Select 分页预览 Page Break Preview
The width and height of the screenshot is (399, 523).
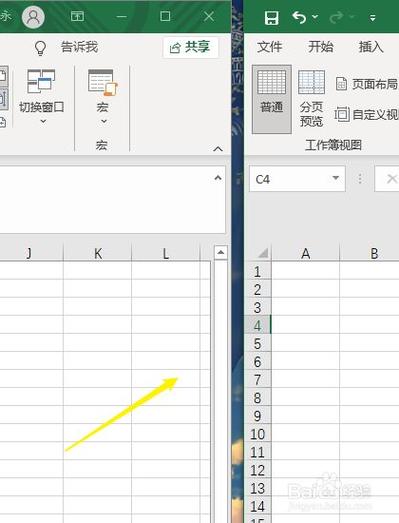pos(311,99)
